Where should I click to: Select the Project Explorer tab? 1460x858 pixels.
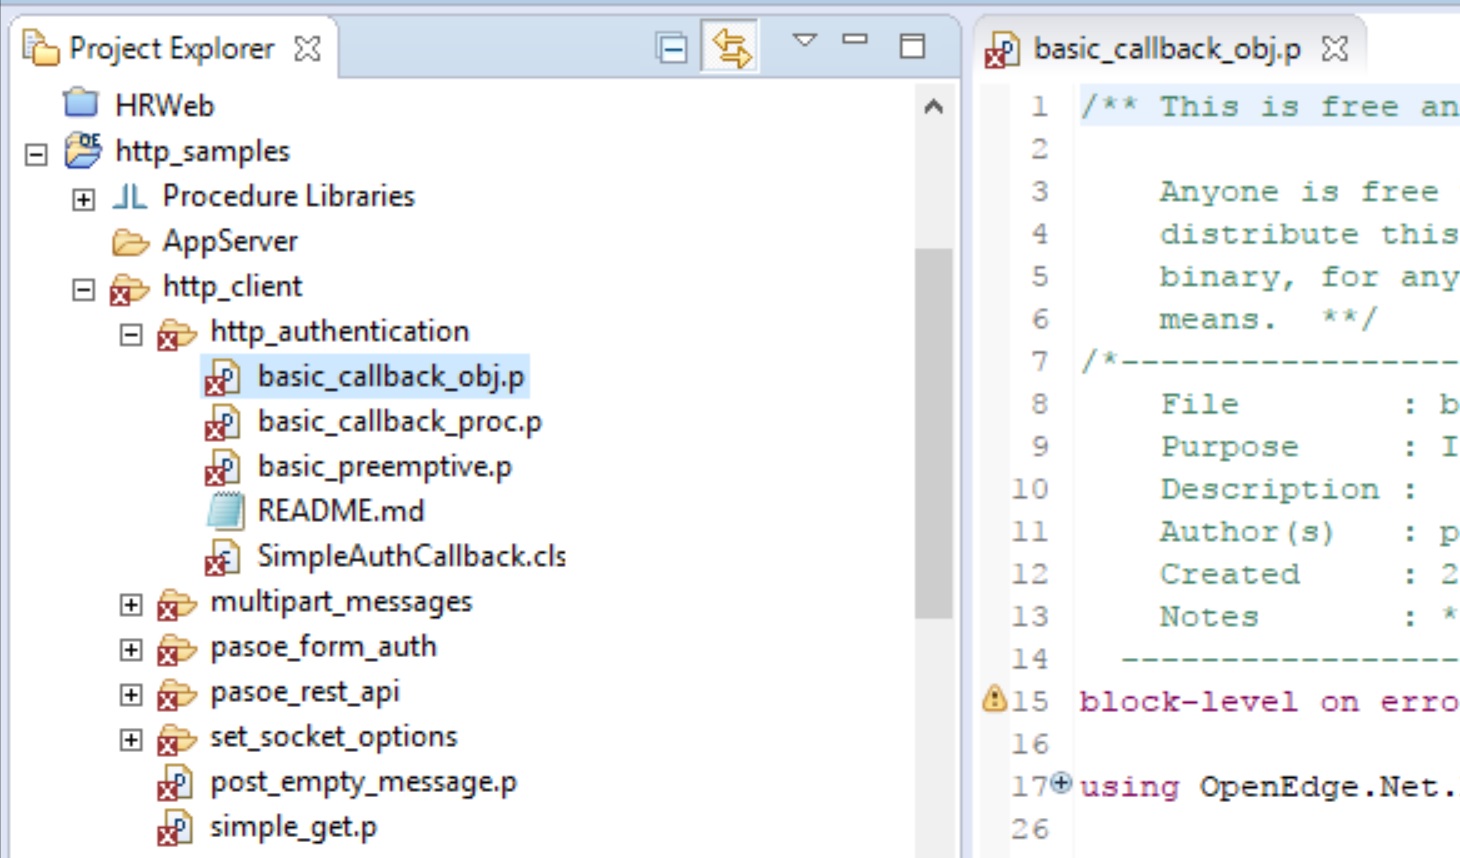(171, 48)
